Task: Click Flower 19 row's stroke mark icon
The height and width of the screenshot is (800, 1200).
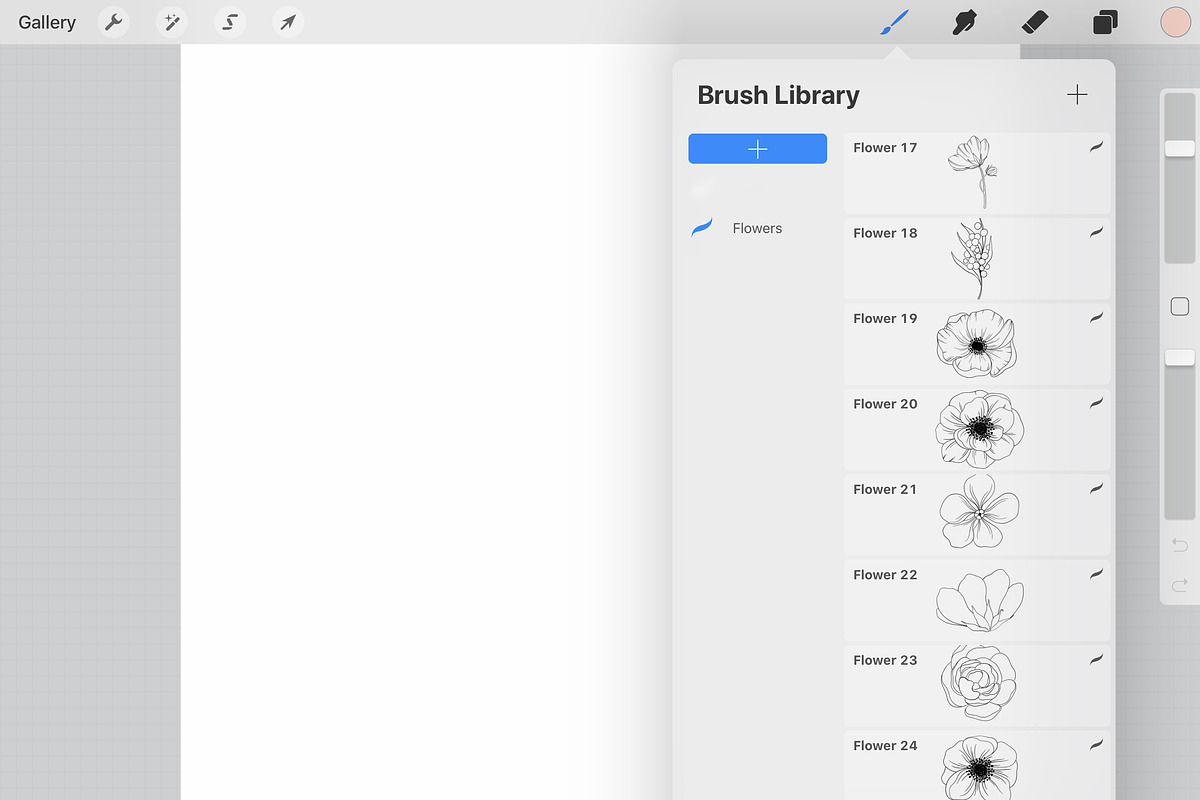Action: (x=1096, y=317)
